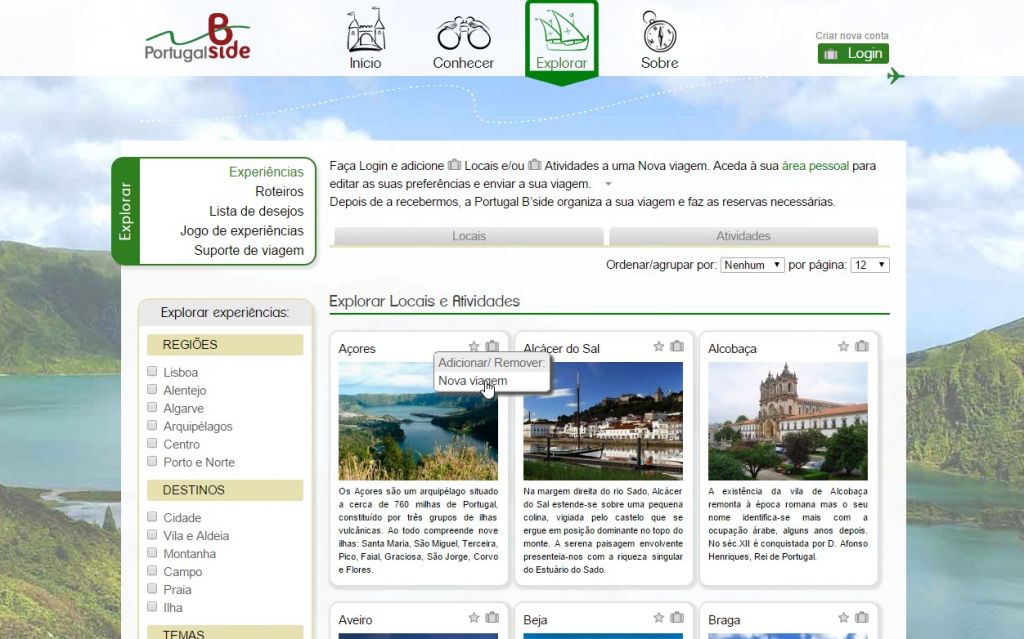Follow the área pessoal link
This screenshot has width=1024, height=639.
click(816, 165)
